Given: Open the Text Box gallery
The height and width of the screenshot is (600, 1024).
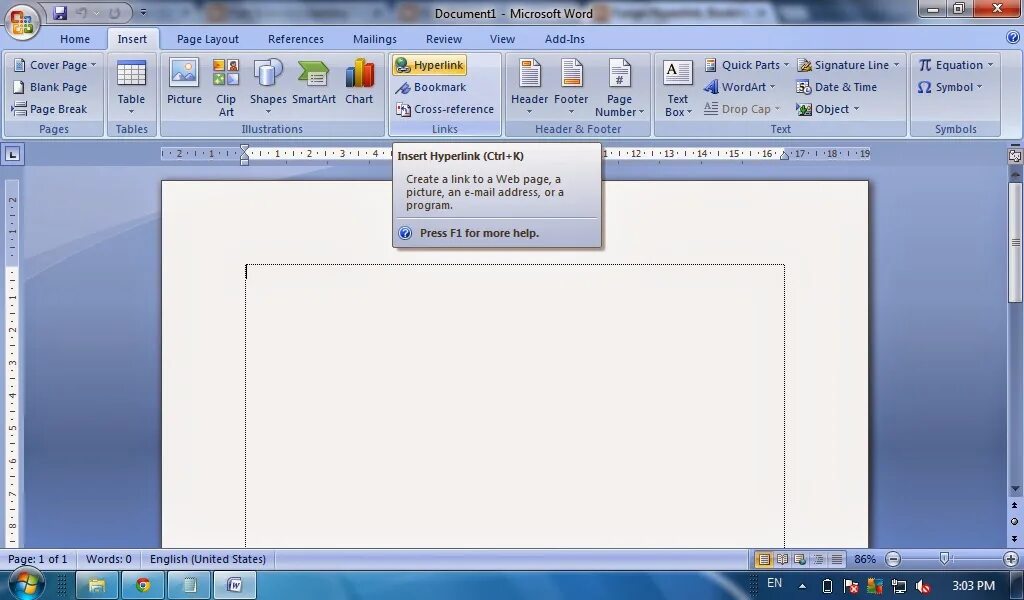Looking at the screenshot, I should [677, 87].
